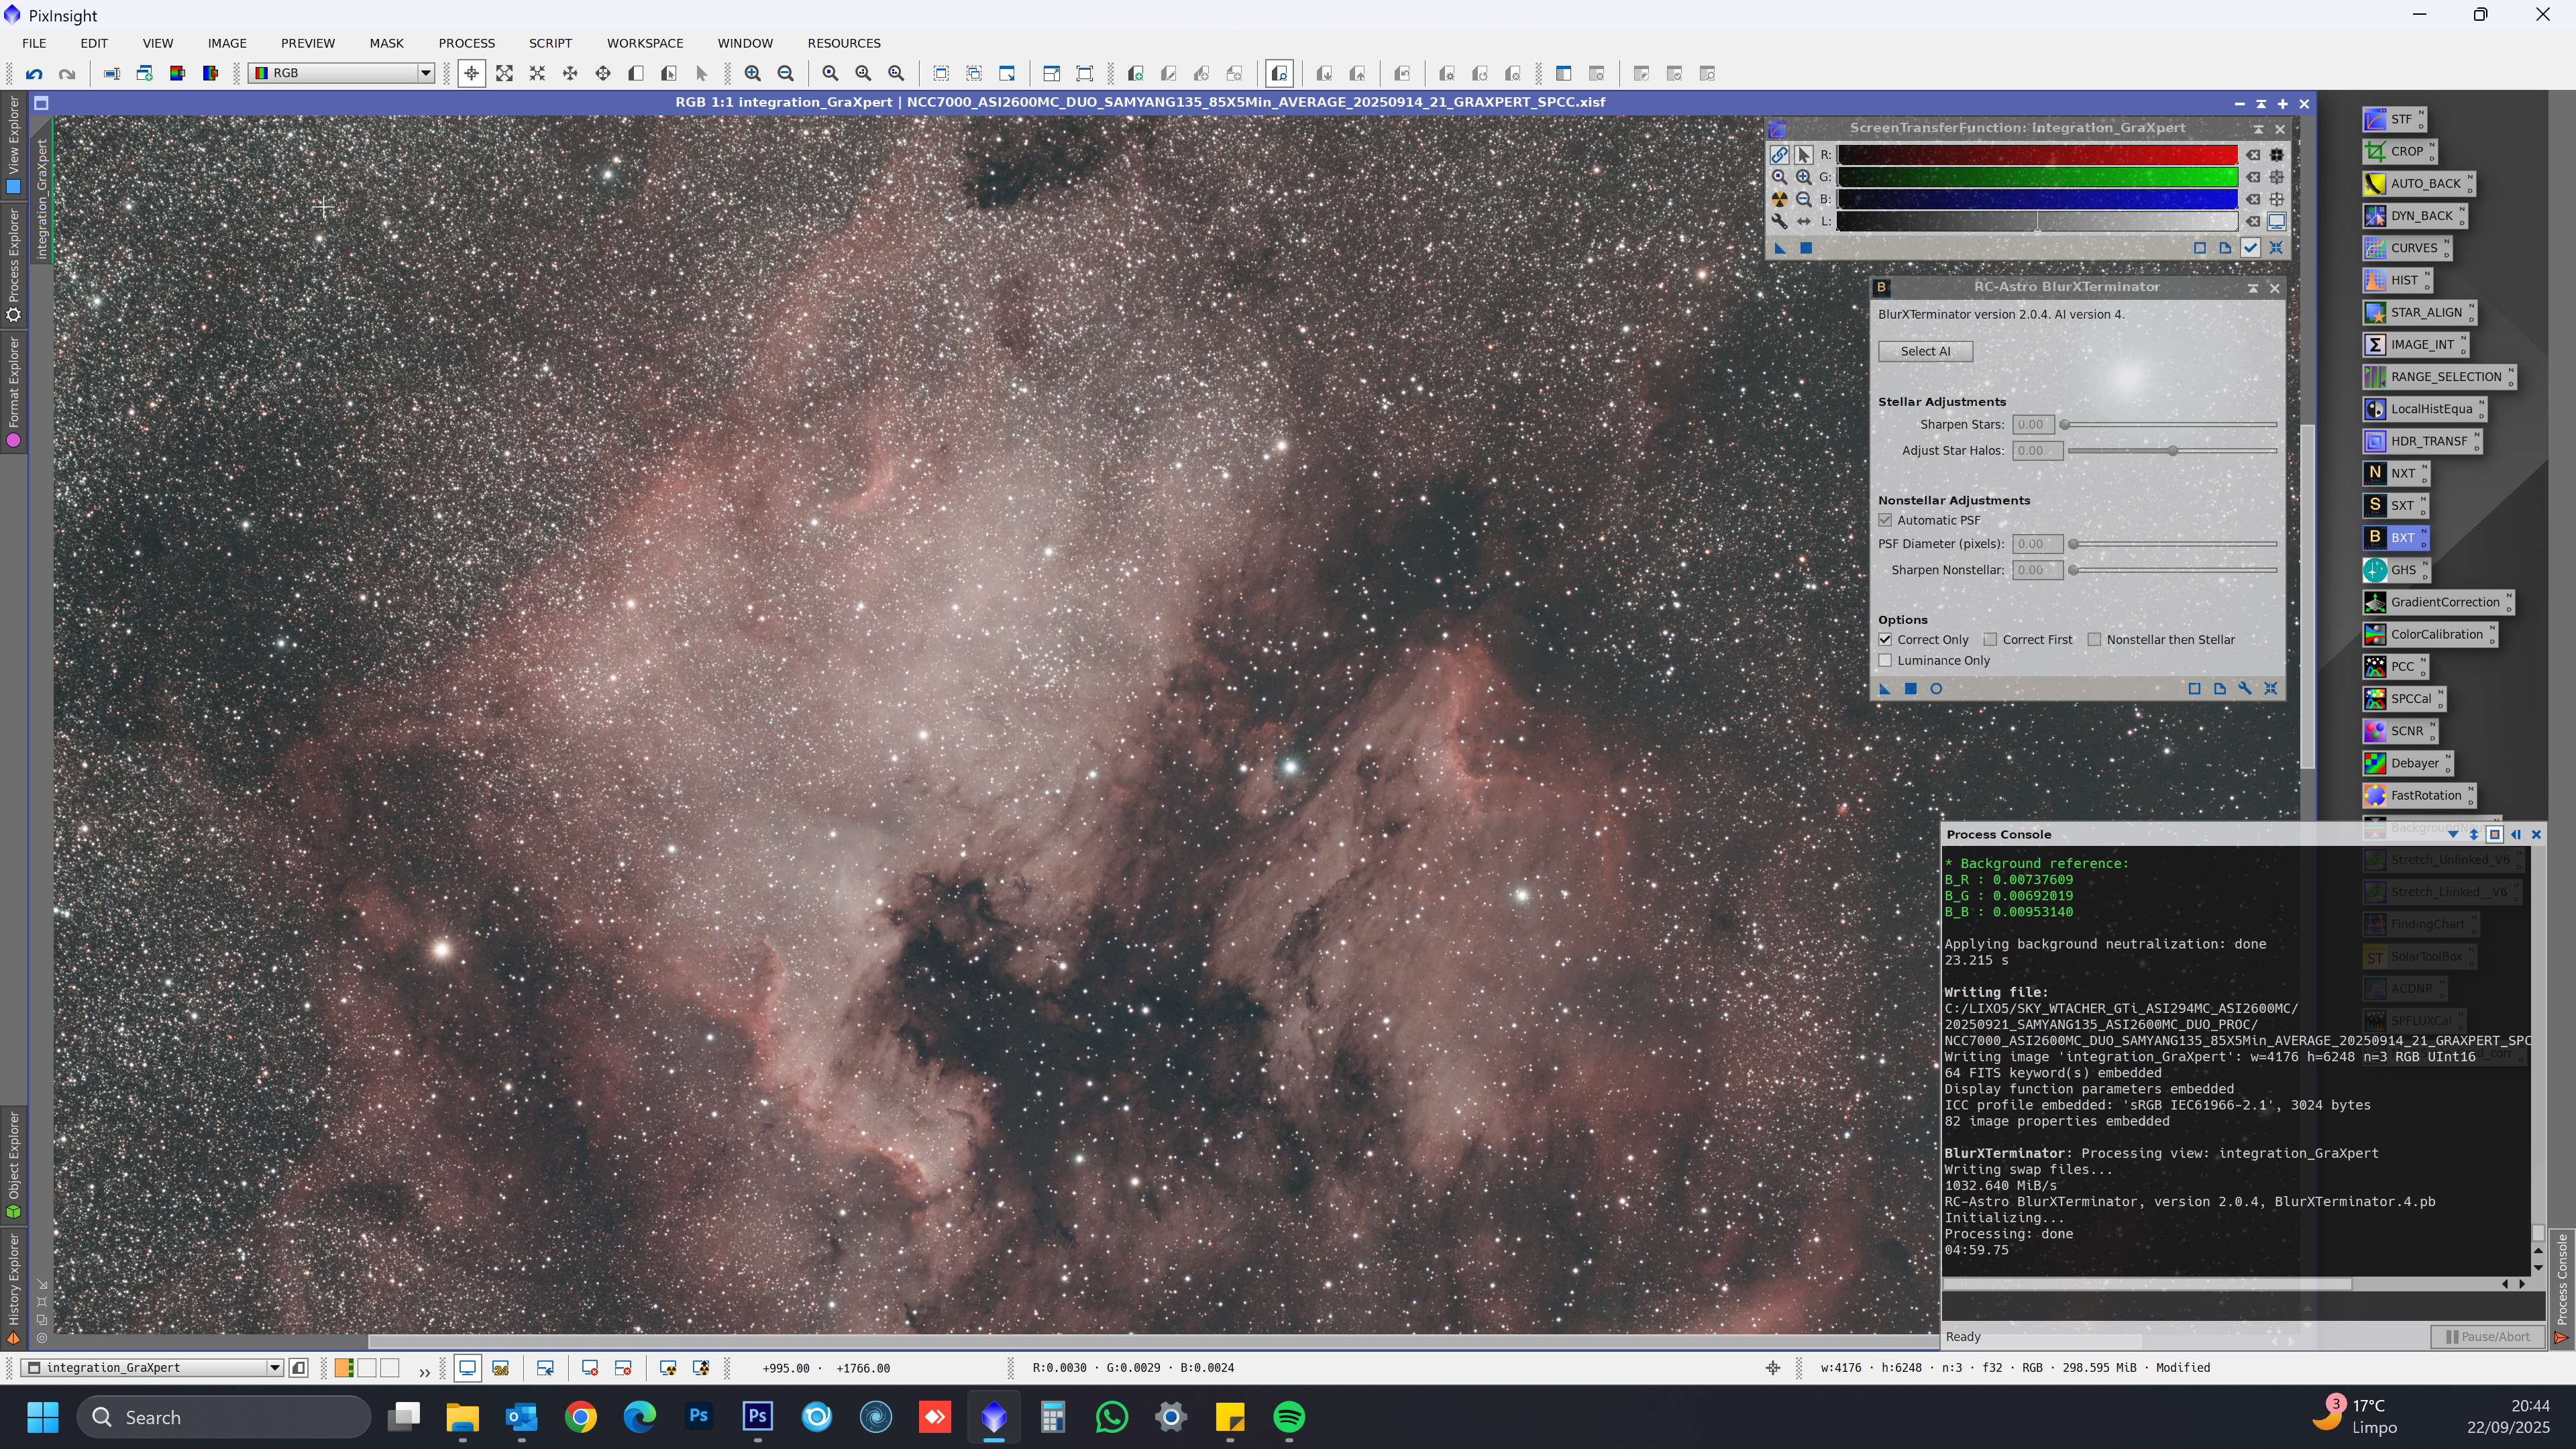
Task: Expand the hidden view toolbar chevron
Action: coord(424,1371)
